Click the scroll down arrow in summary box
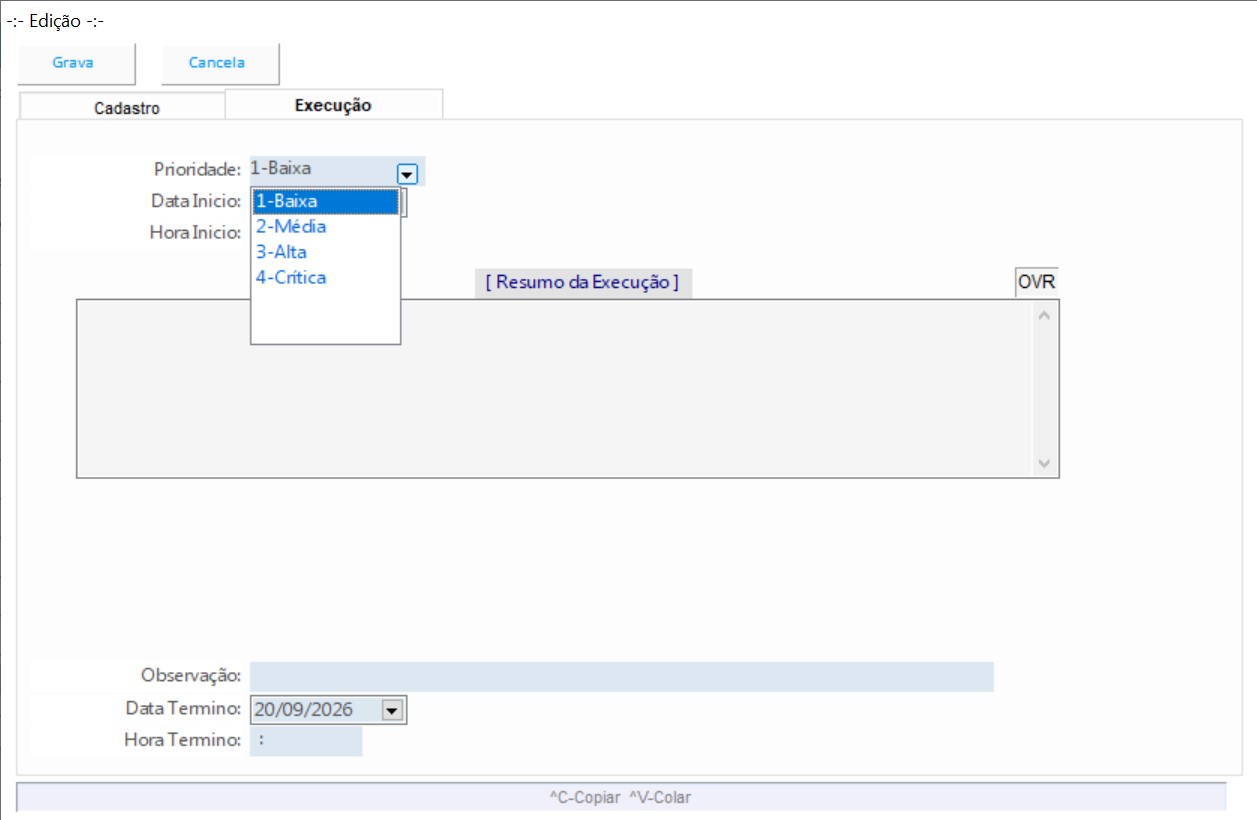 (1044, 463)
